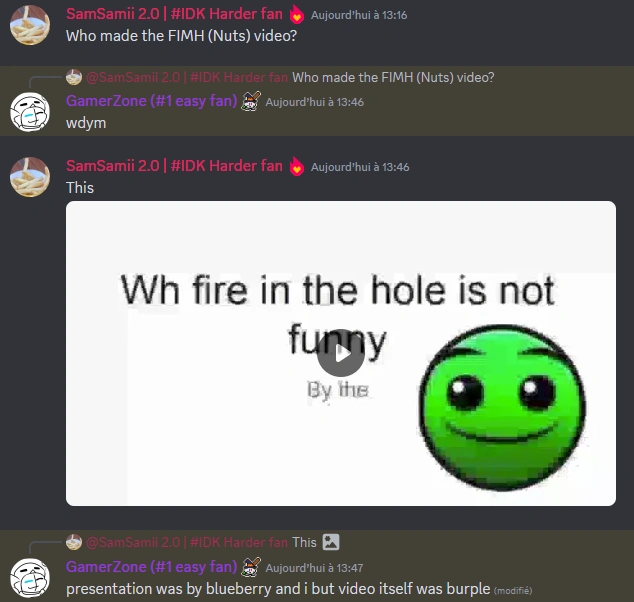Click small reply avatar before FIMH quote
The width and height of the screenshot is (634, 602).
pos(74,77)
